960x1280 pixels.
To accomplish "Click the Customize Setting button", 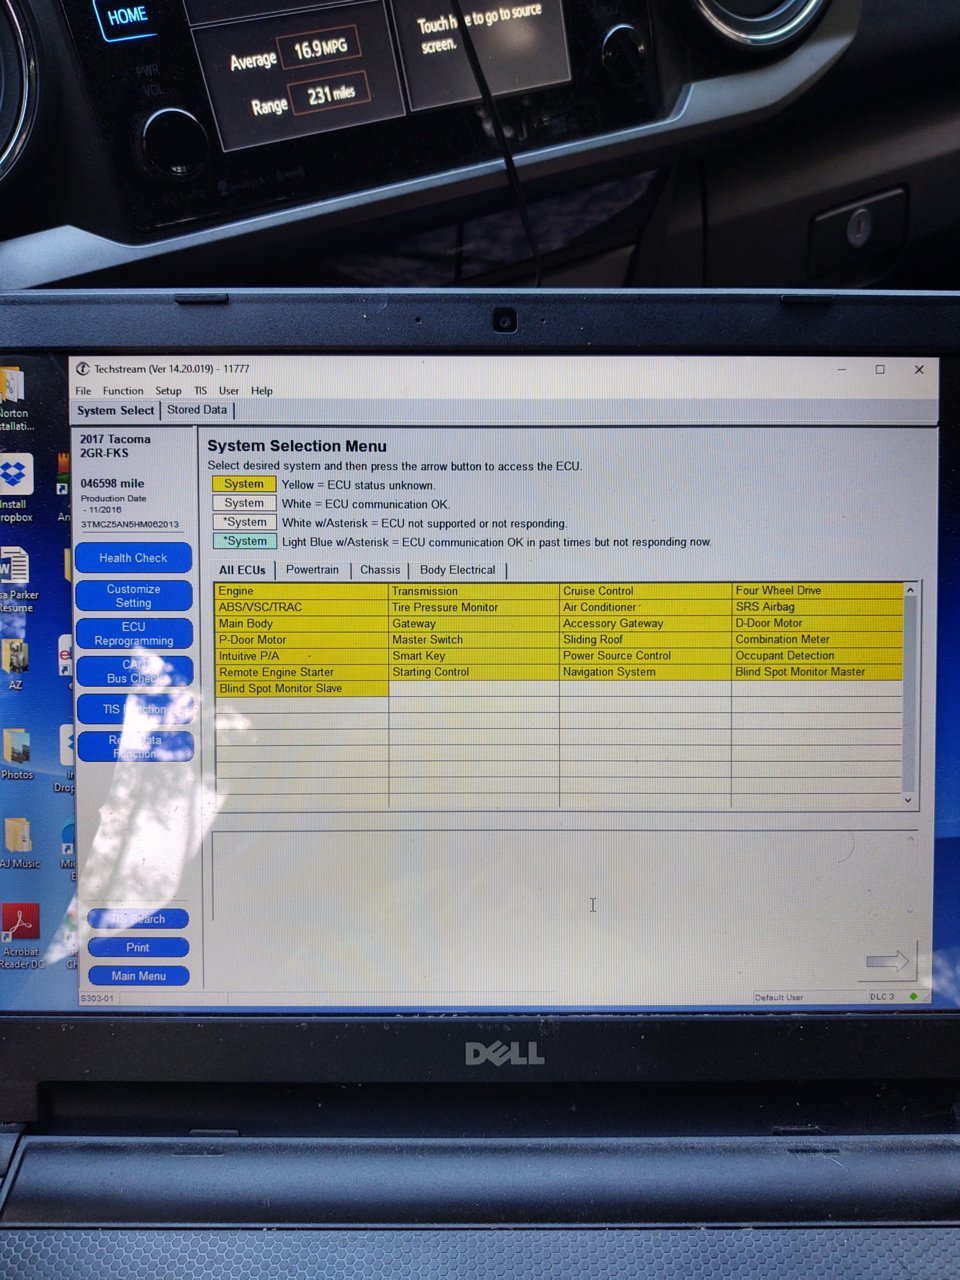I will (x=133, y=596).
